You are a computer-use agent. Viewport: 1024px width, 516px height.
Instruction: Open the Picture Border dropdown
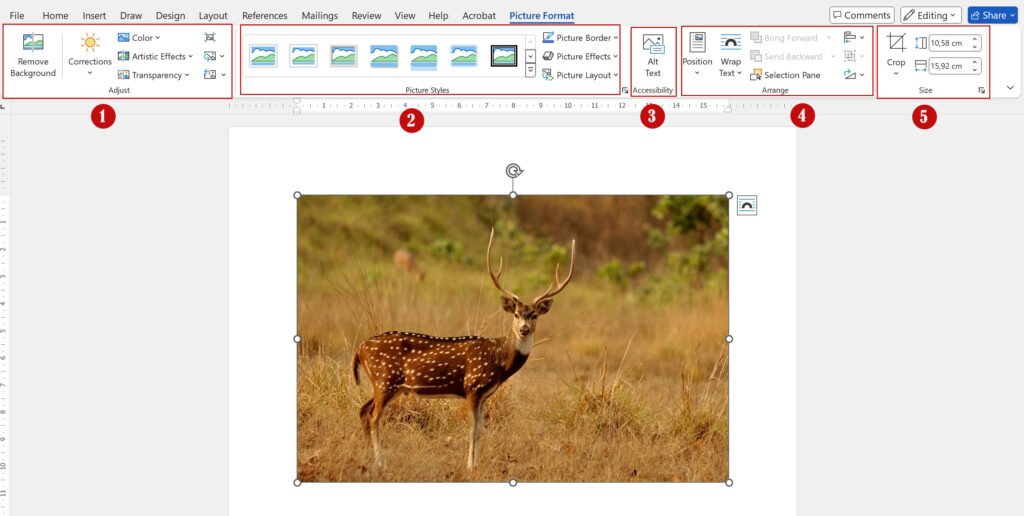pos(580,38)
